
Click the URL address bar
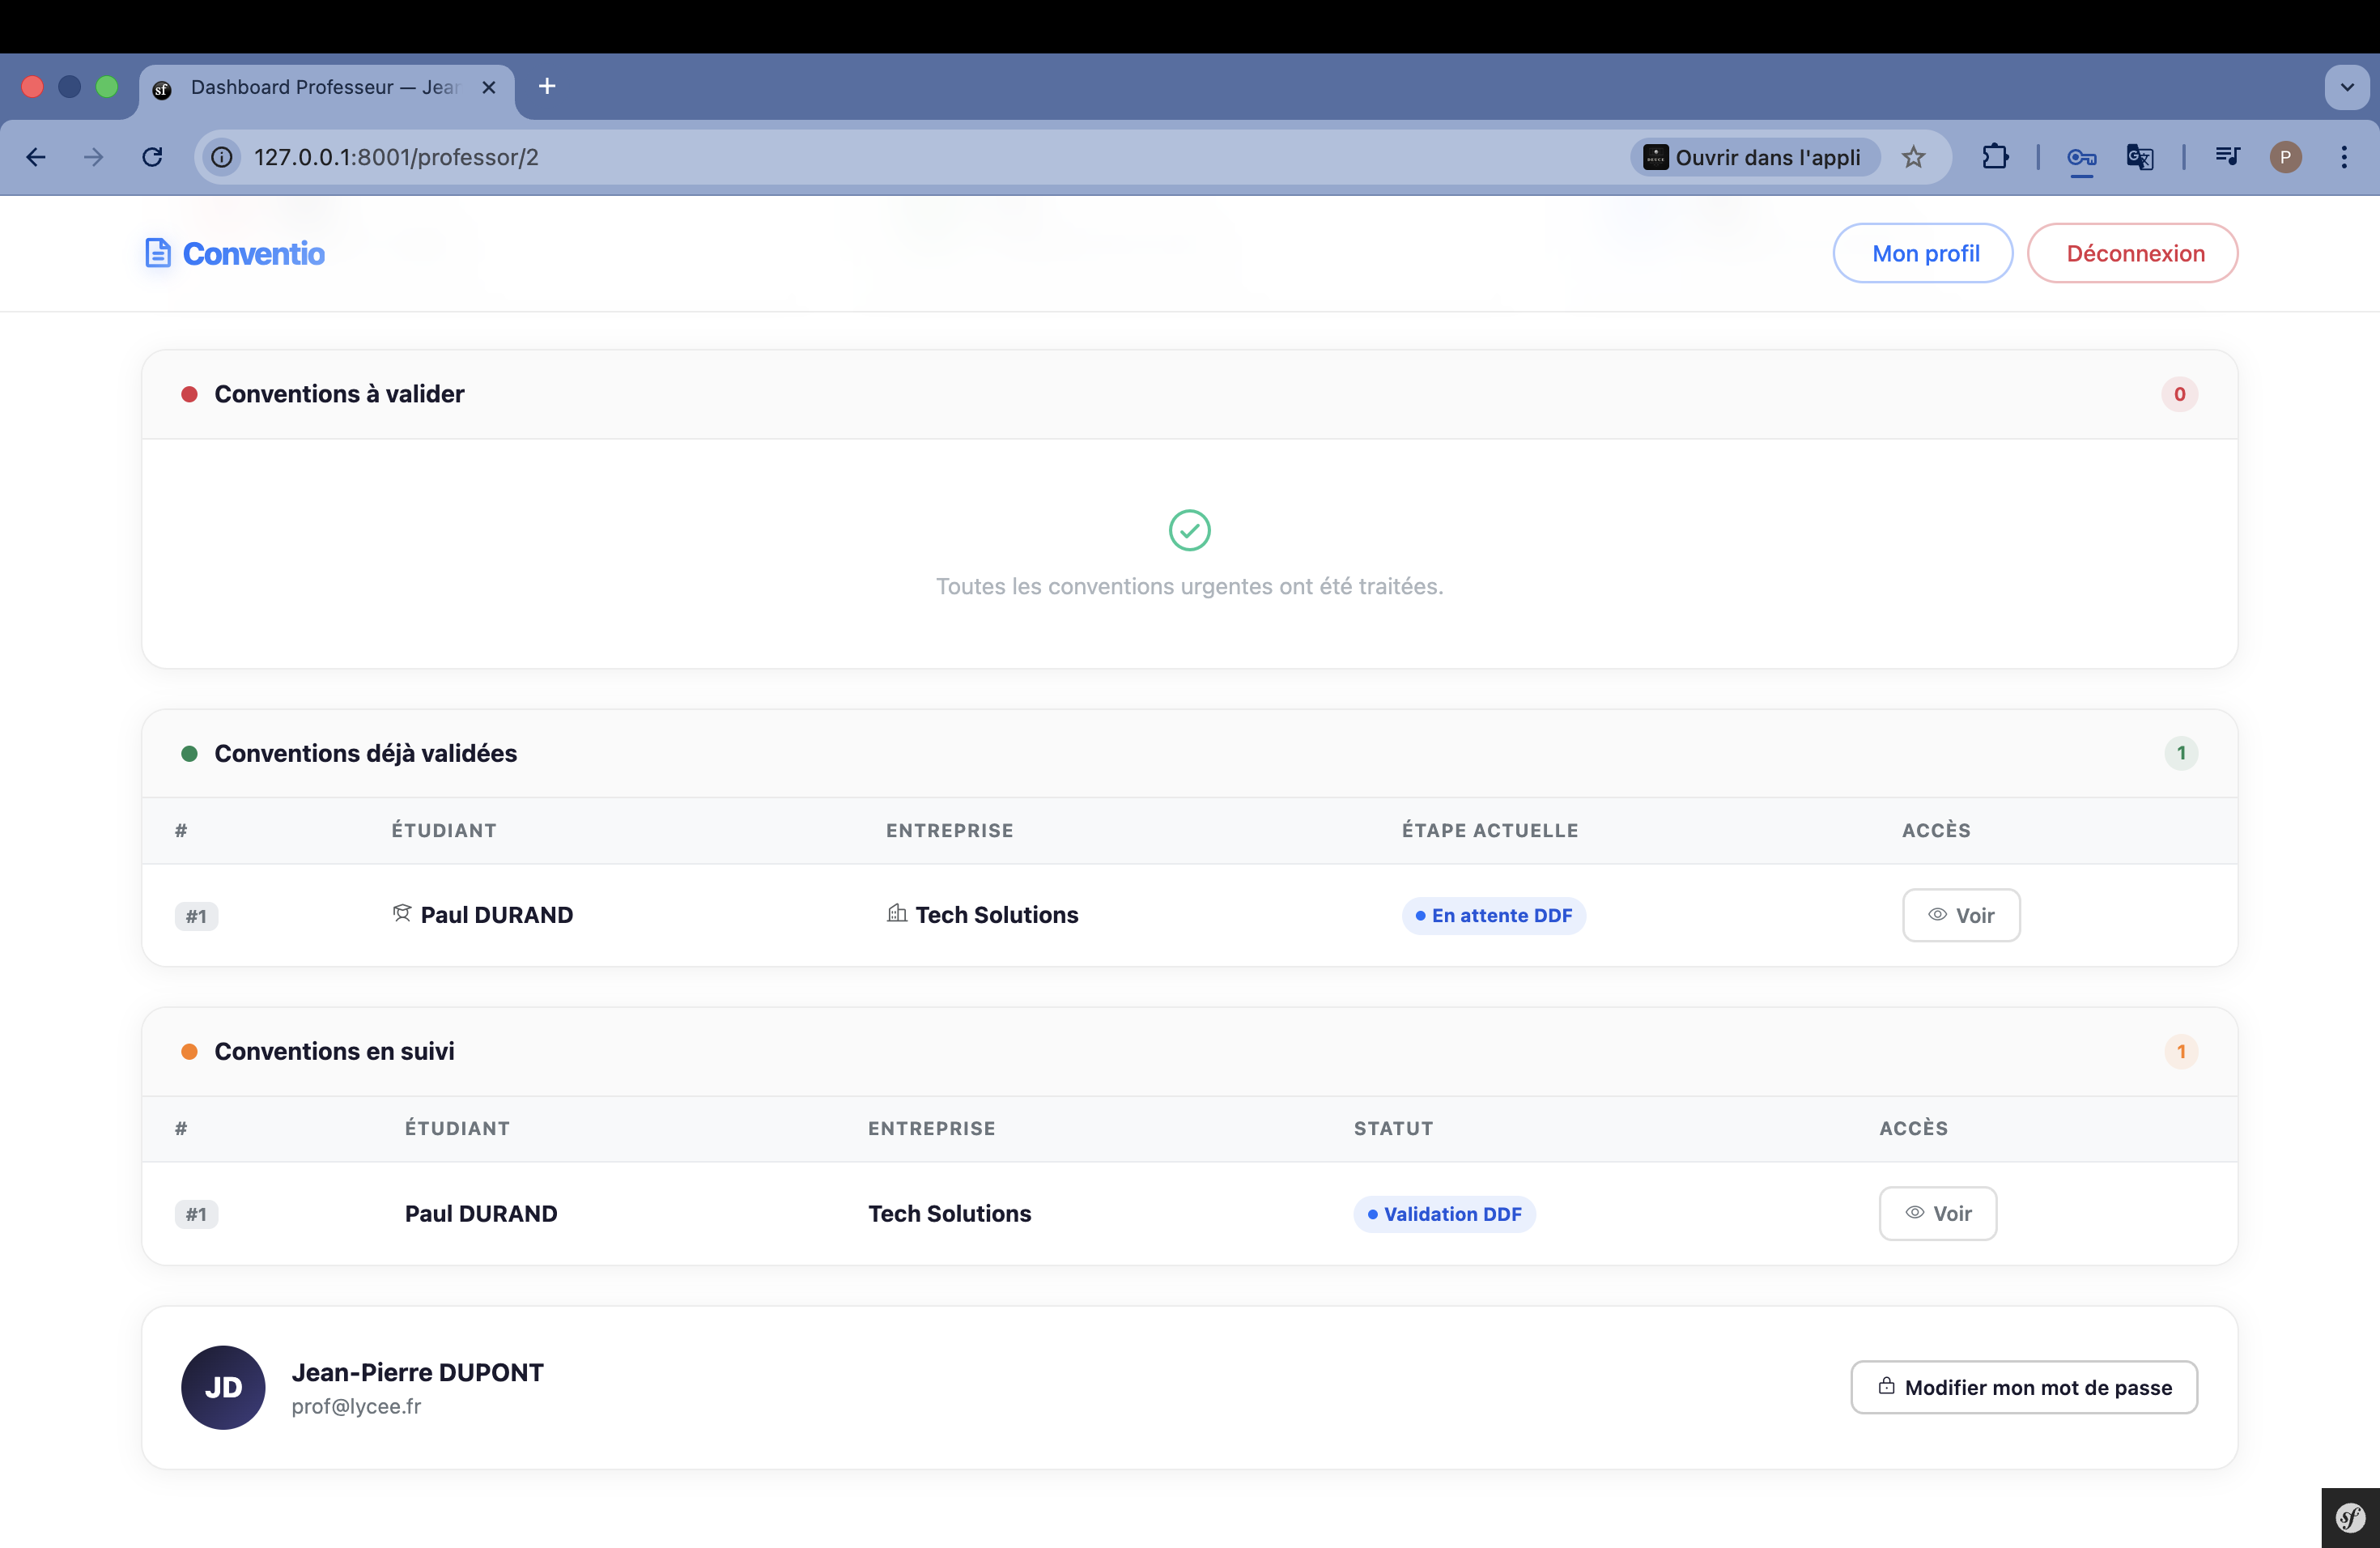coord(700,157)
